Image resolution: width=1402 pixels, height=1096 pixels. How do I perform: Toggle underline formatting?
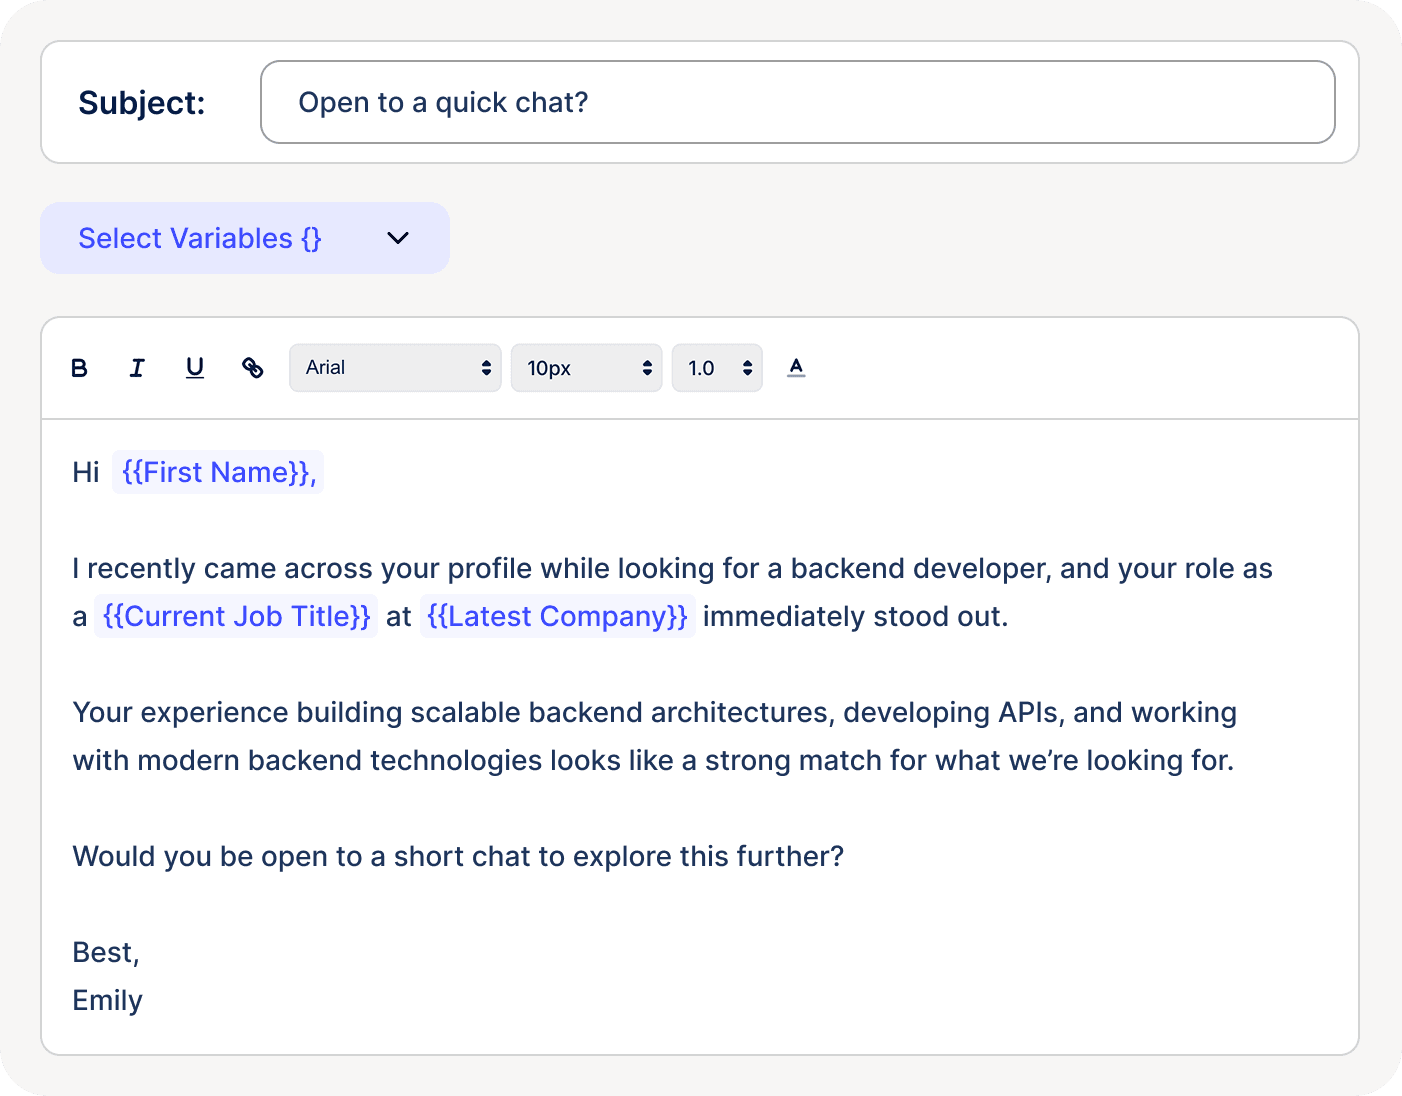click(195, 368)
